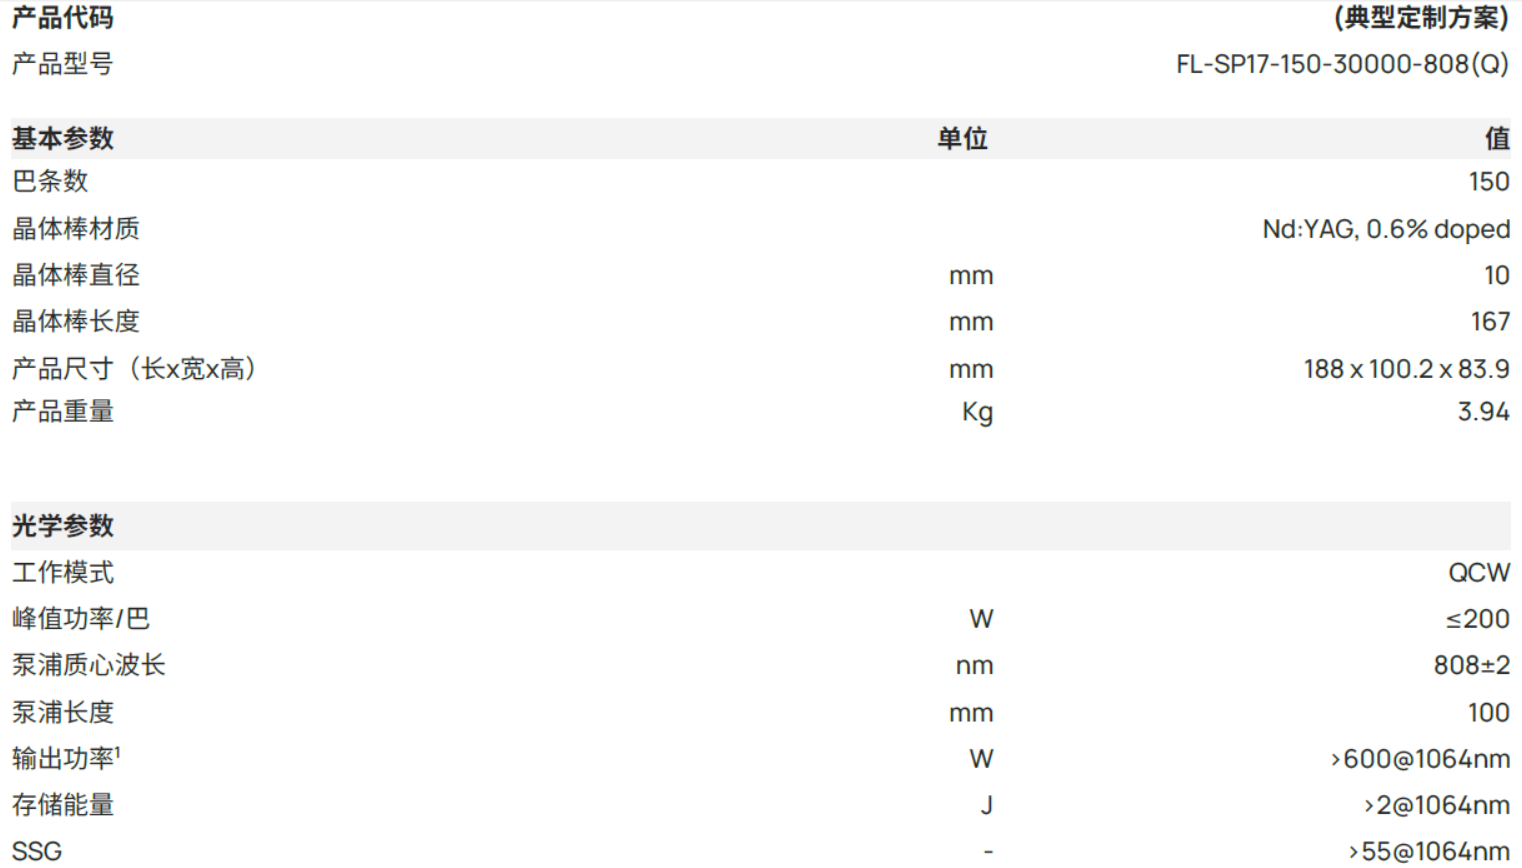
Task: Click the 输出功率 footnote label
Action: [66, 759]
